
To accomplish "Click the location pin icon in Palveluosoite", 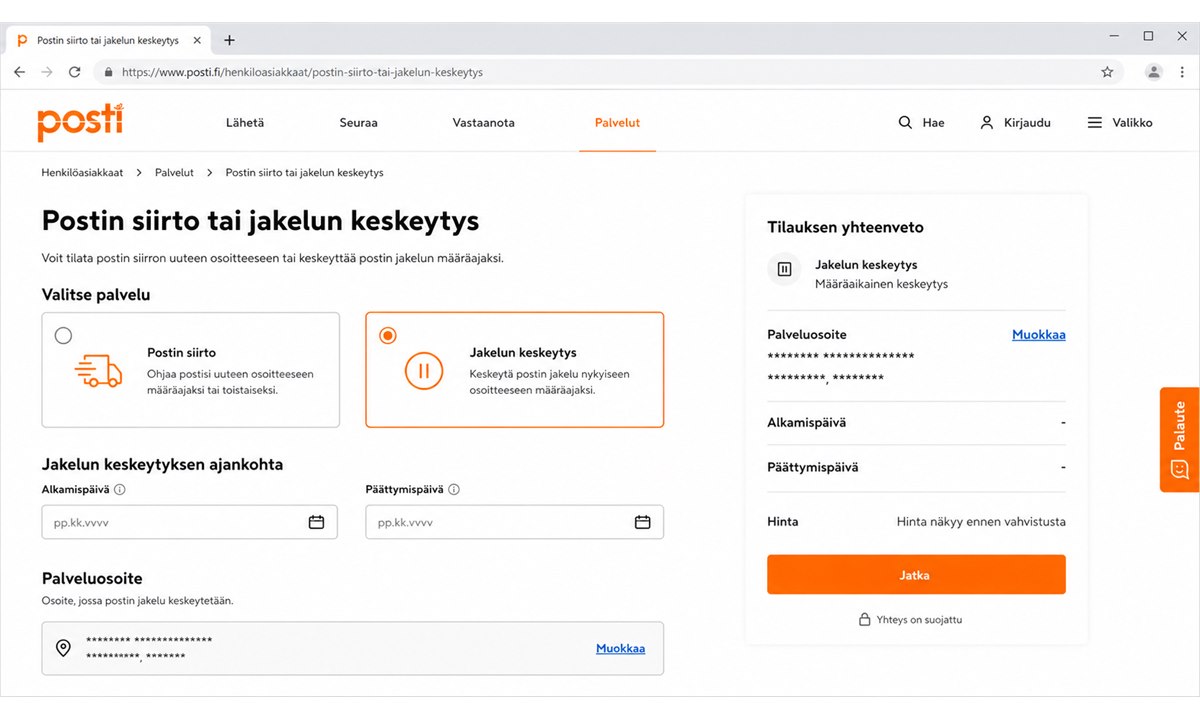I will (63, 648).
